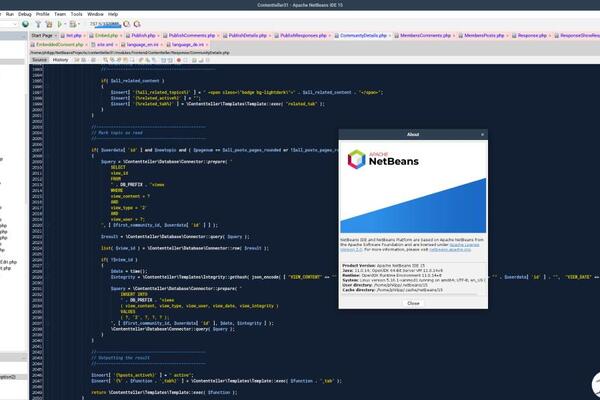
Task: Select the Source editor view
Action: 39,60
